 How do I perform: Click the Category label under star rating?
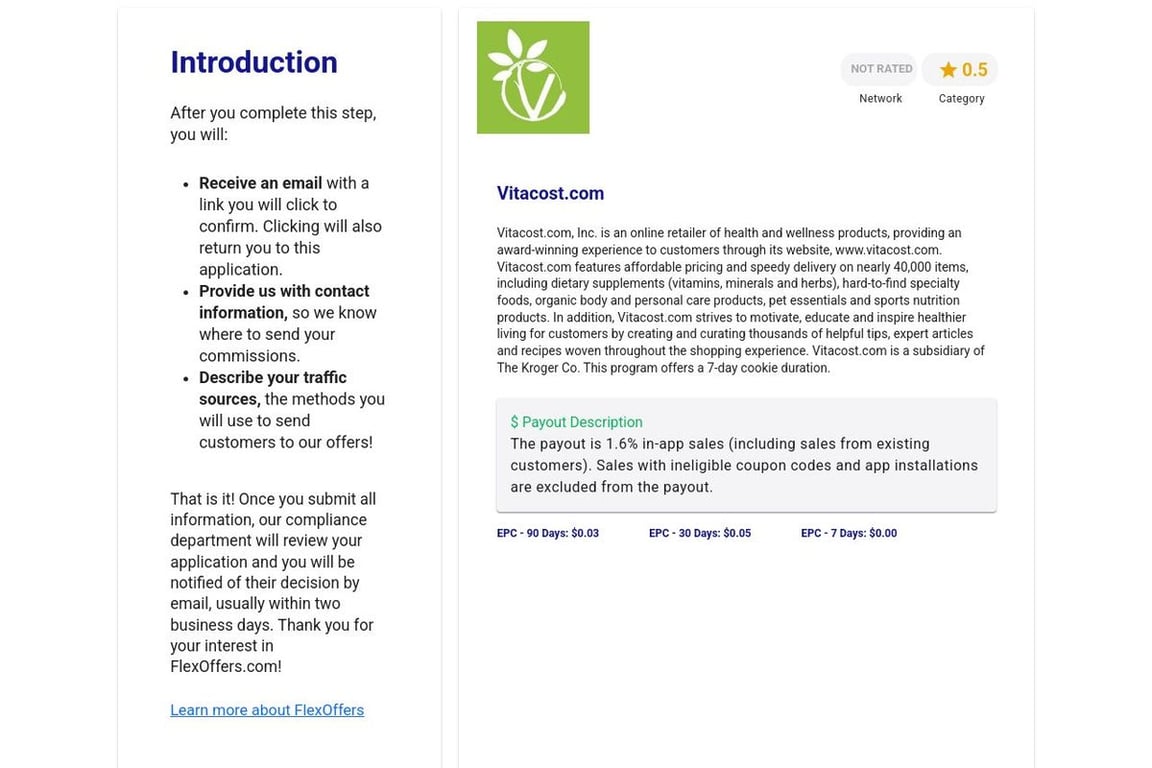[961, 98]
